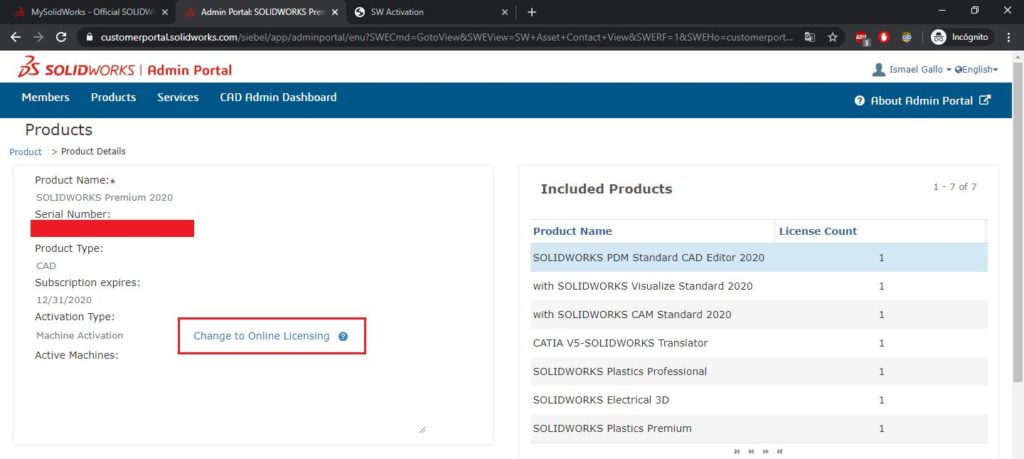1024x459 pixels.
Task: Click the padlock site info icon
Action: [x=89, y=37]
